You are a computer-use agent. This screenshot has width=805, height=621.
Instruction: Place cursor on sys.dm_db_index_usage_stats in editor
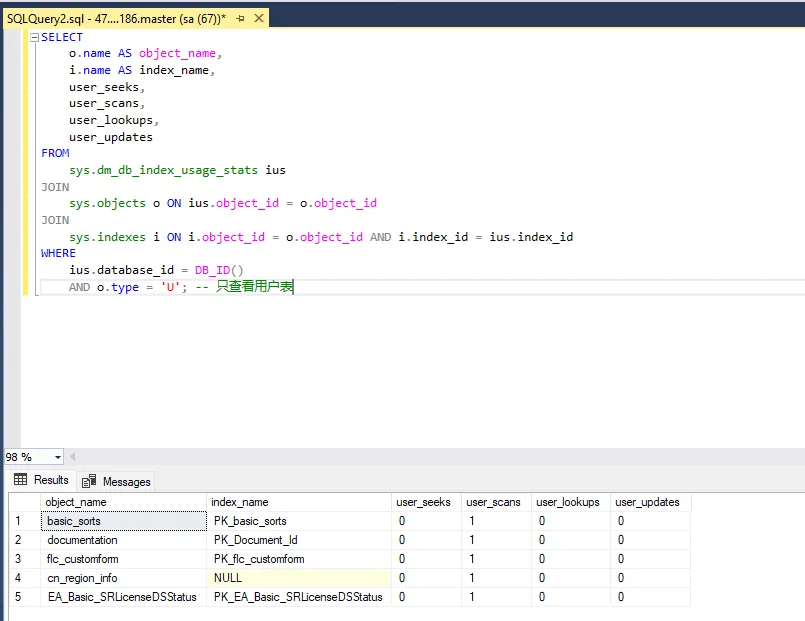[163, 170]
